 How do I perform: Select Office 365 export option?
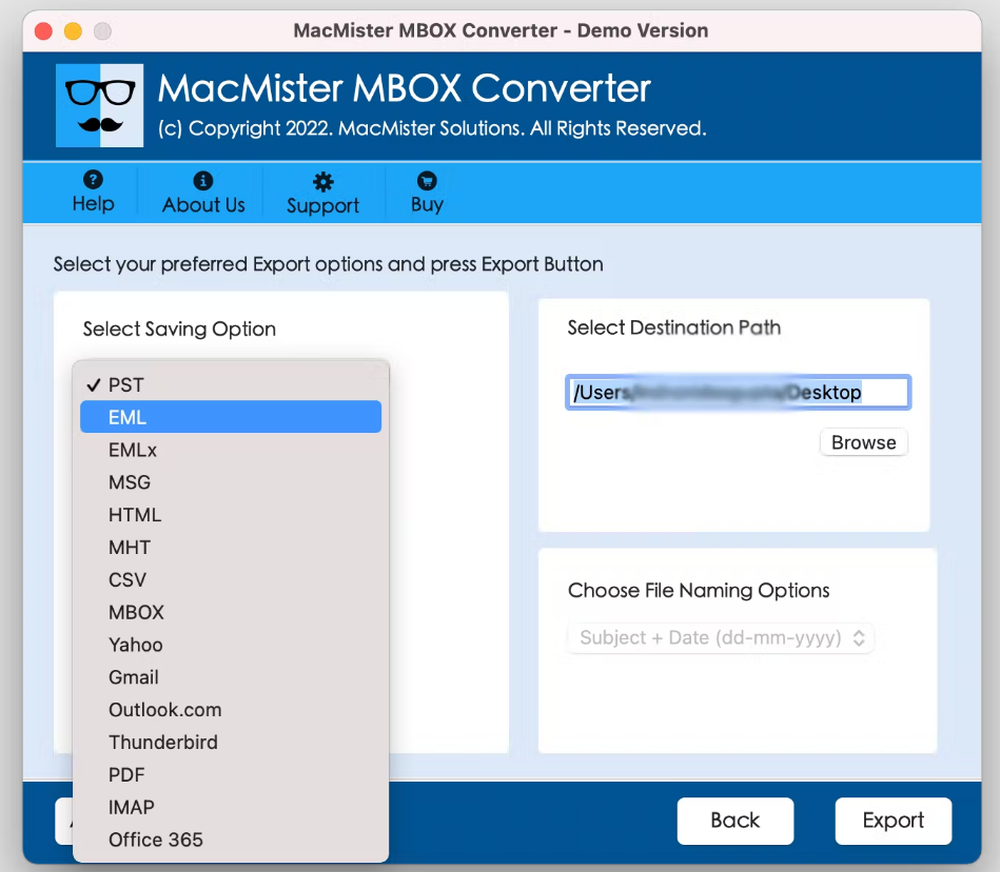click(231, 840)
